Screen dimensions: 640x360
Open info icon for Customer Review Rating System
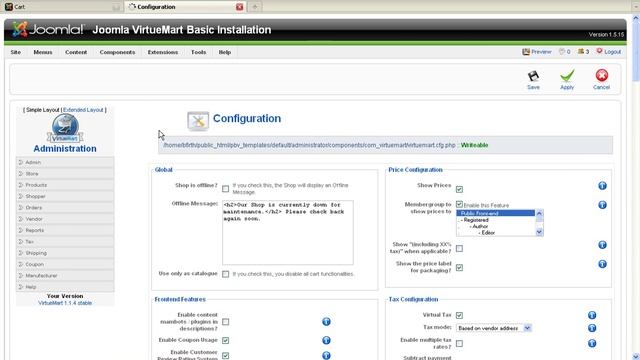326,356
